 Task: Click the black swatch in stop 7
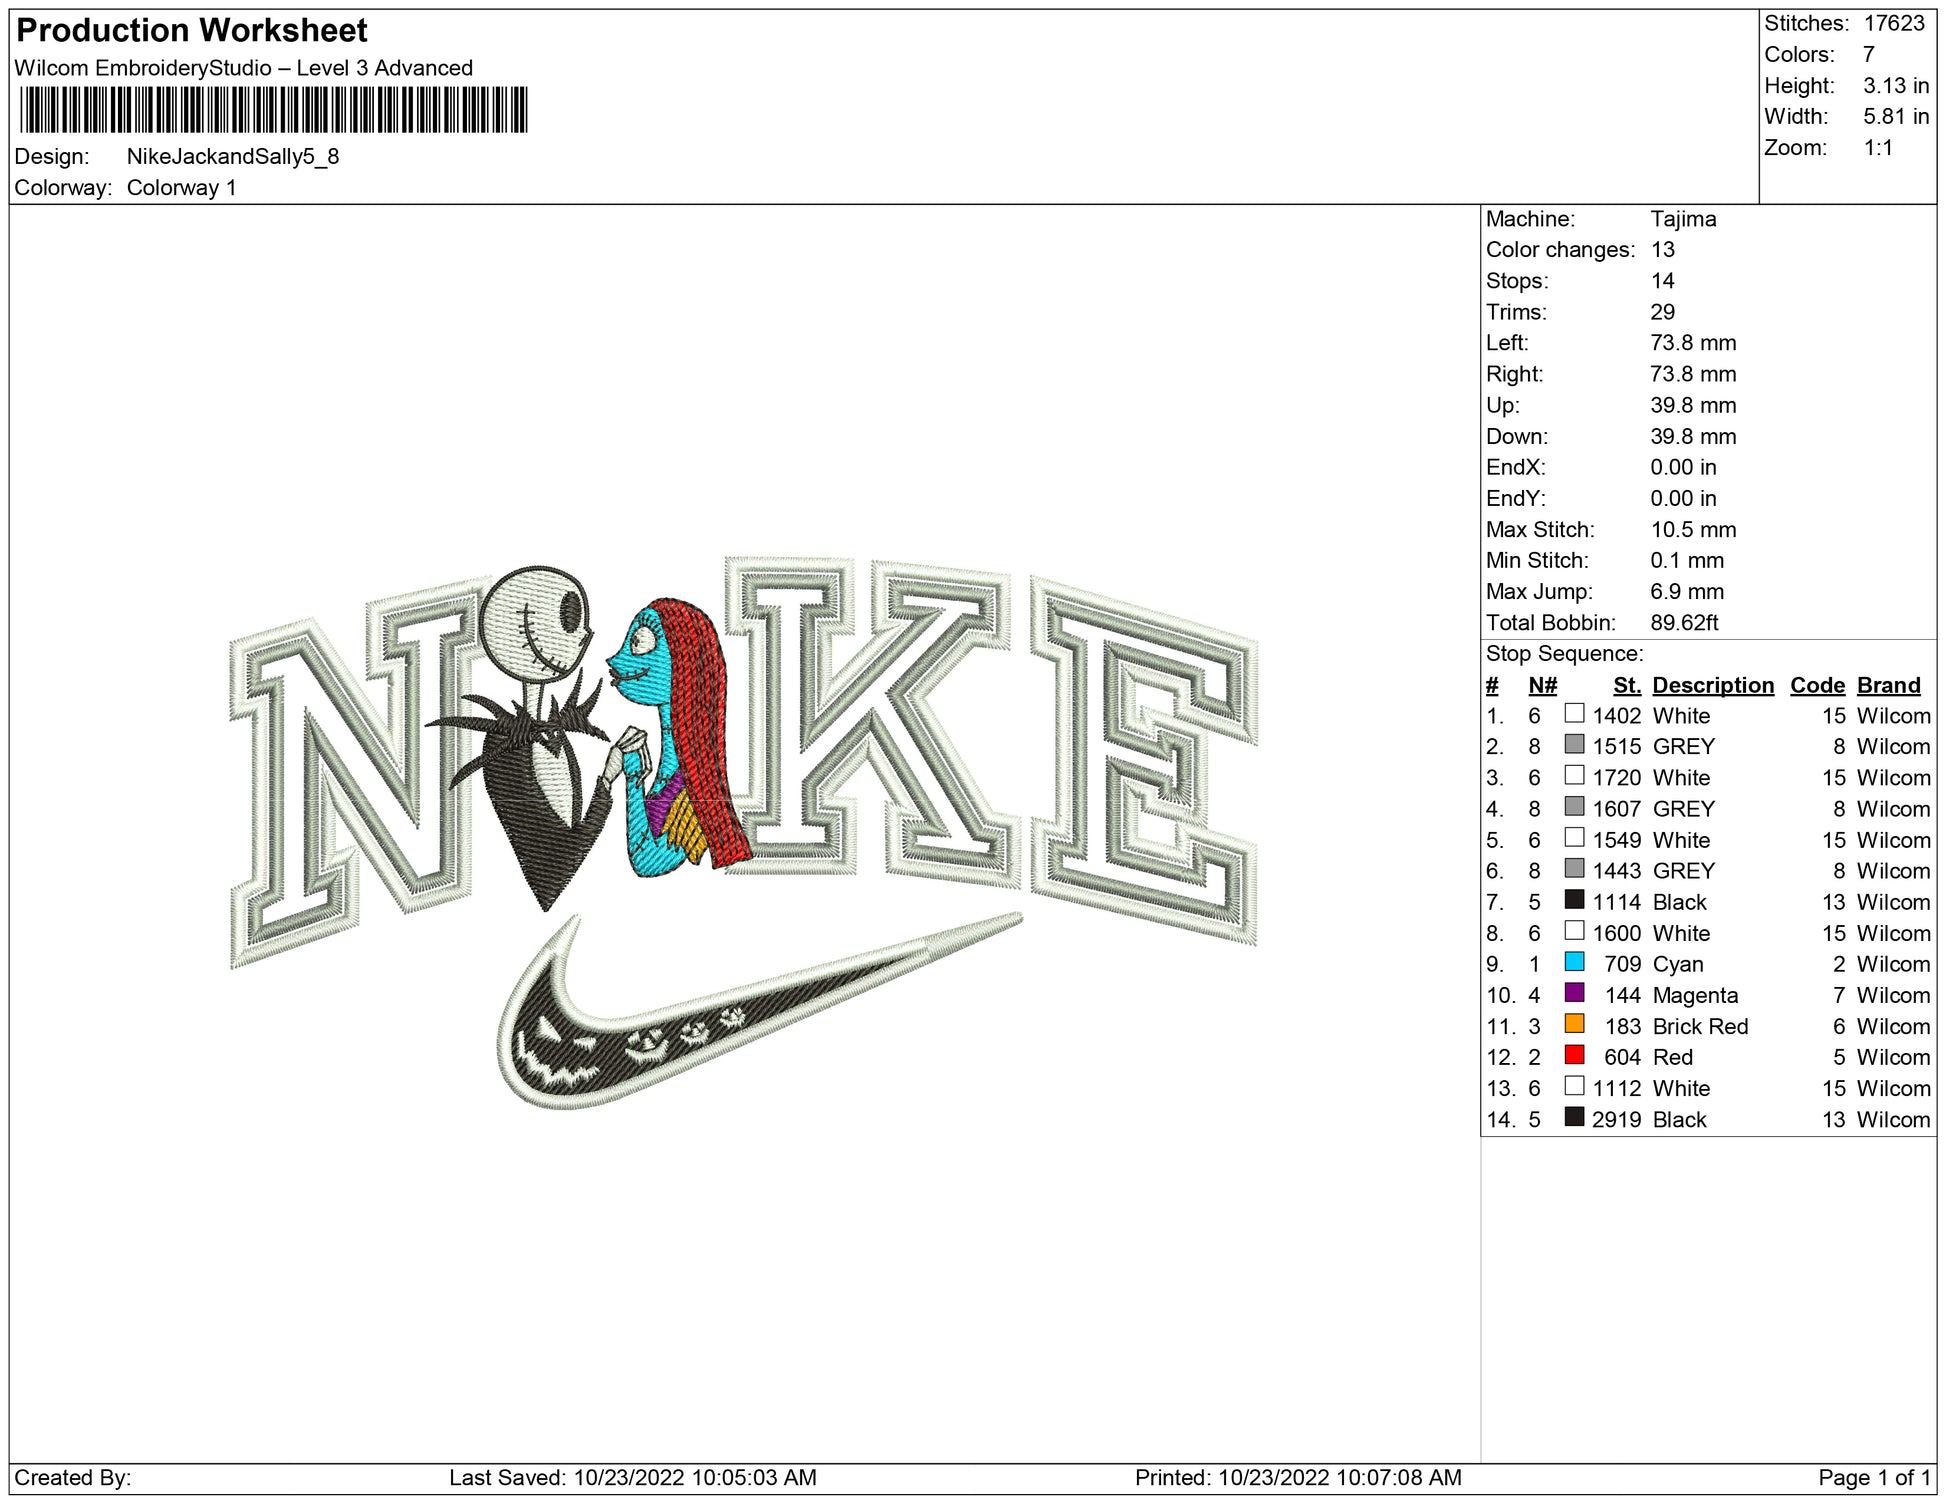1574,900
